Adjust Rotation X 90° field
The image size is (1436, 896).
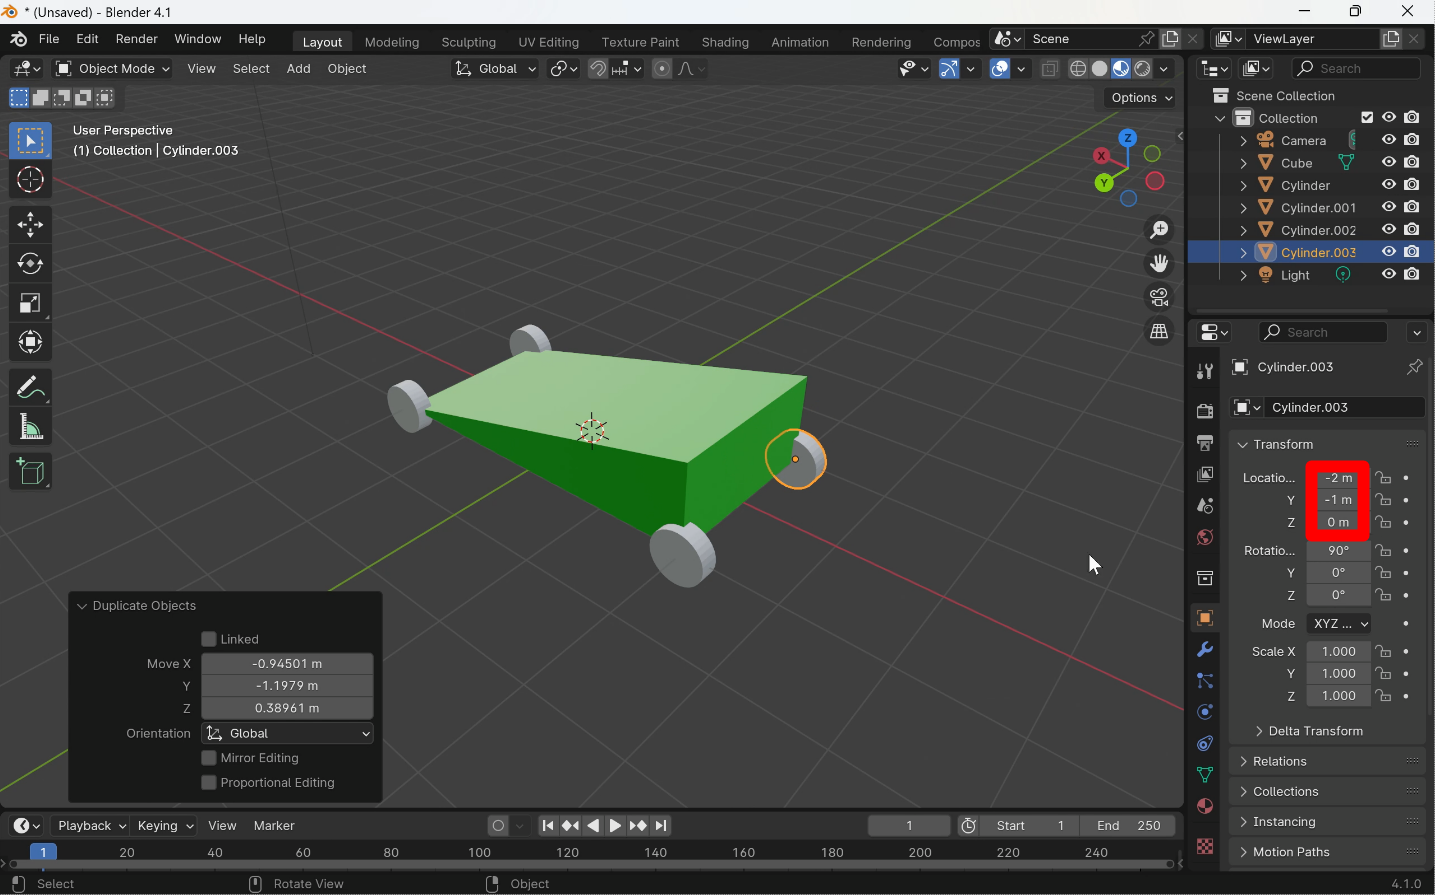point(1339,551)
